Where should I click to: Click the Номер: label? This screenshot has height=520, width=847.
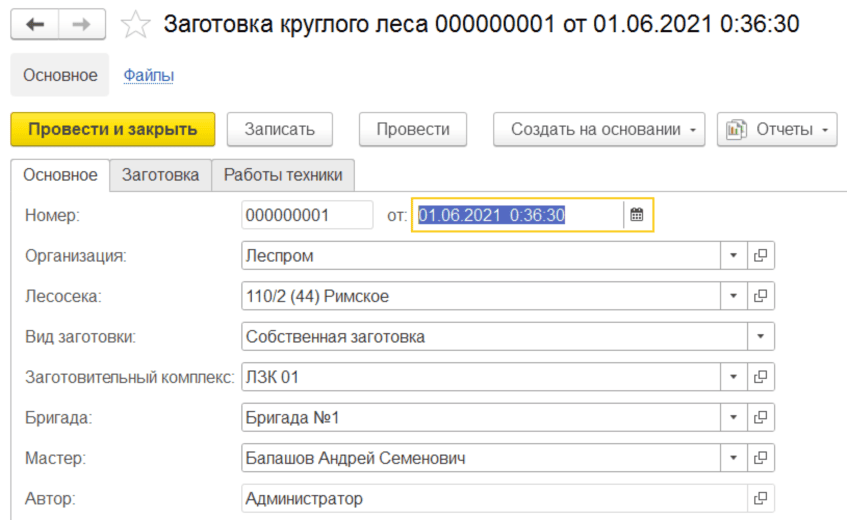click(x=52, y=215)
